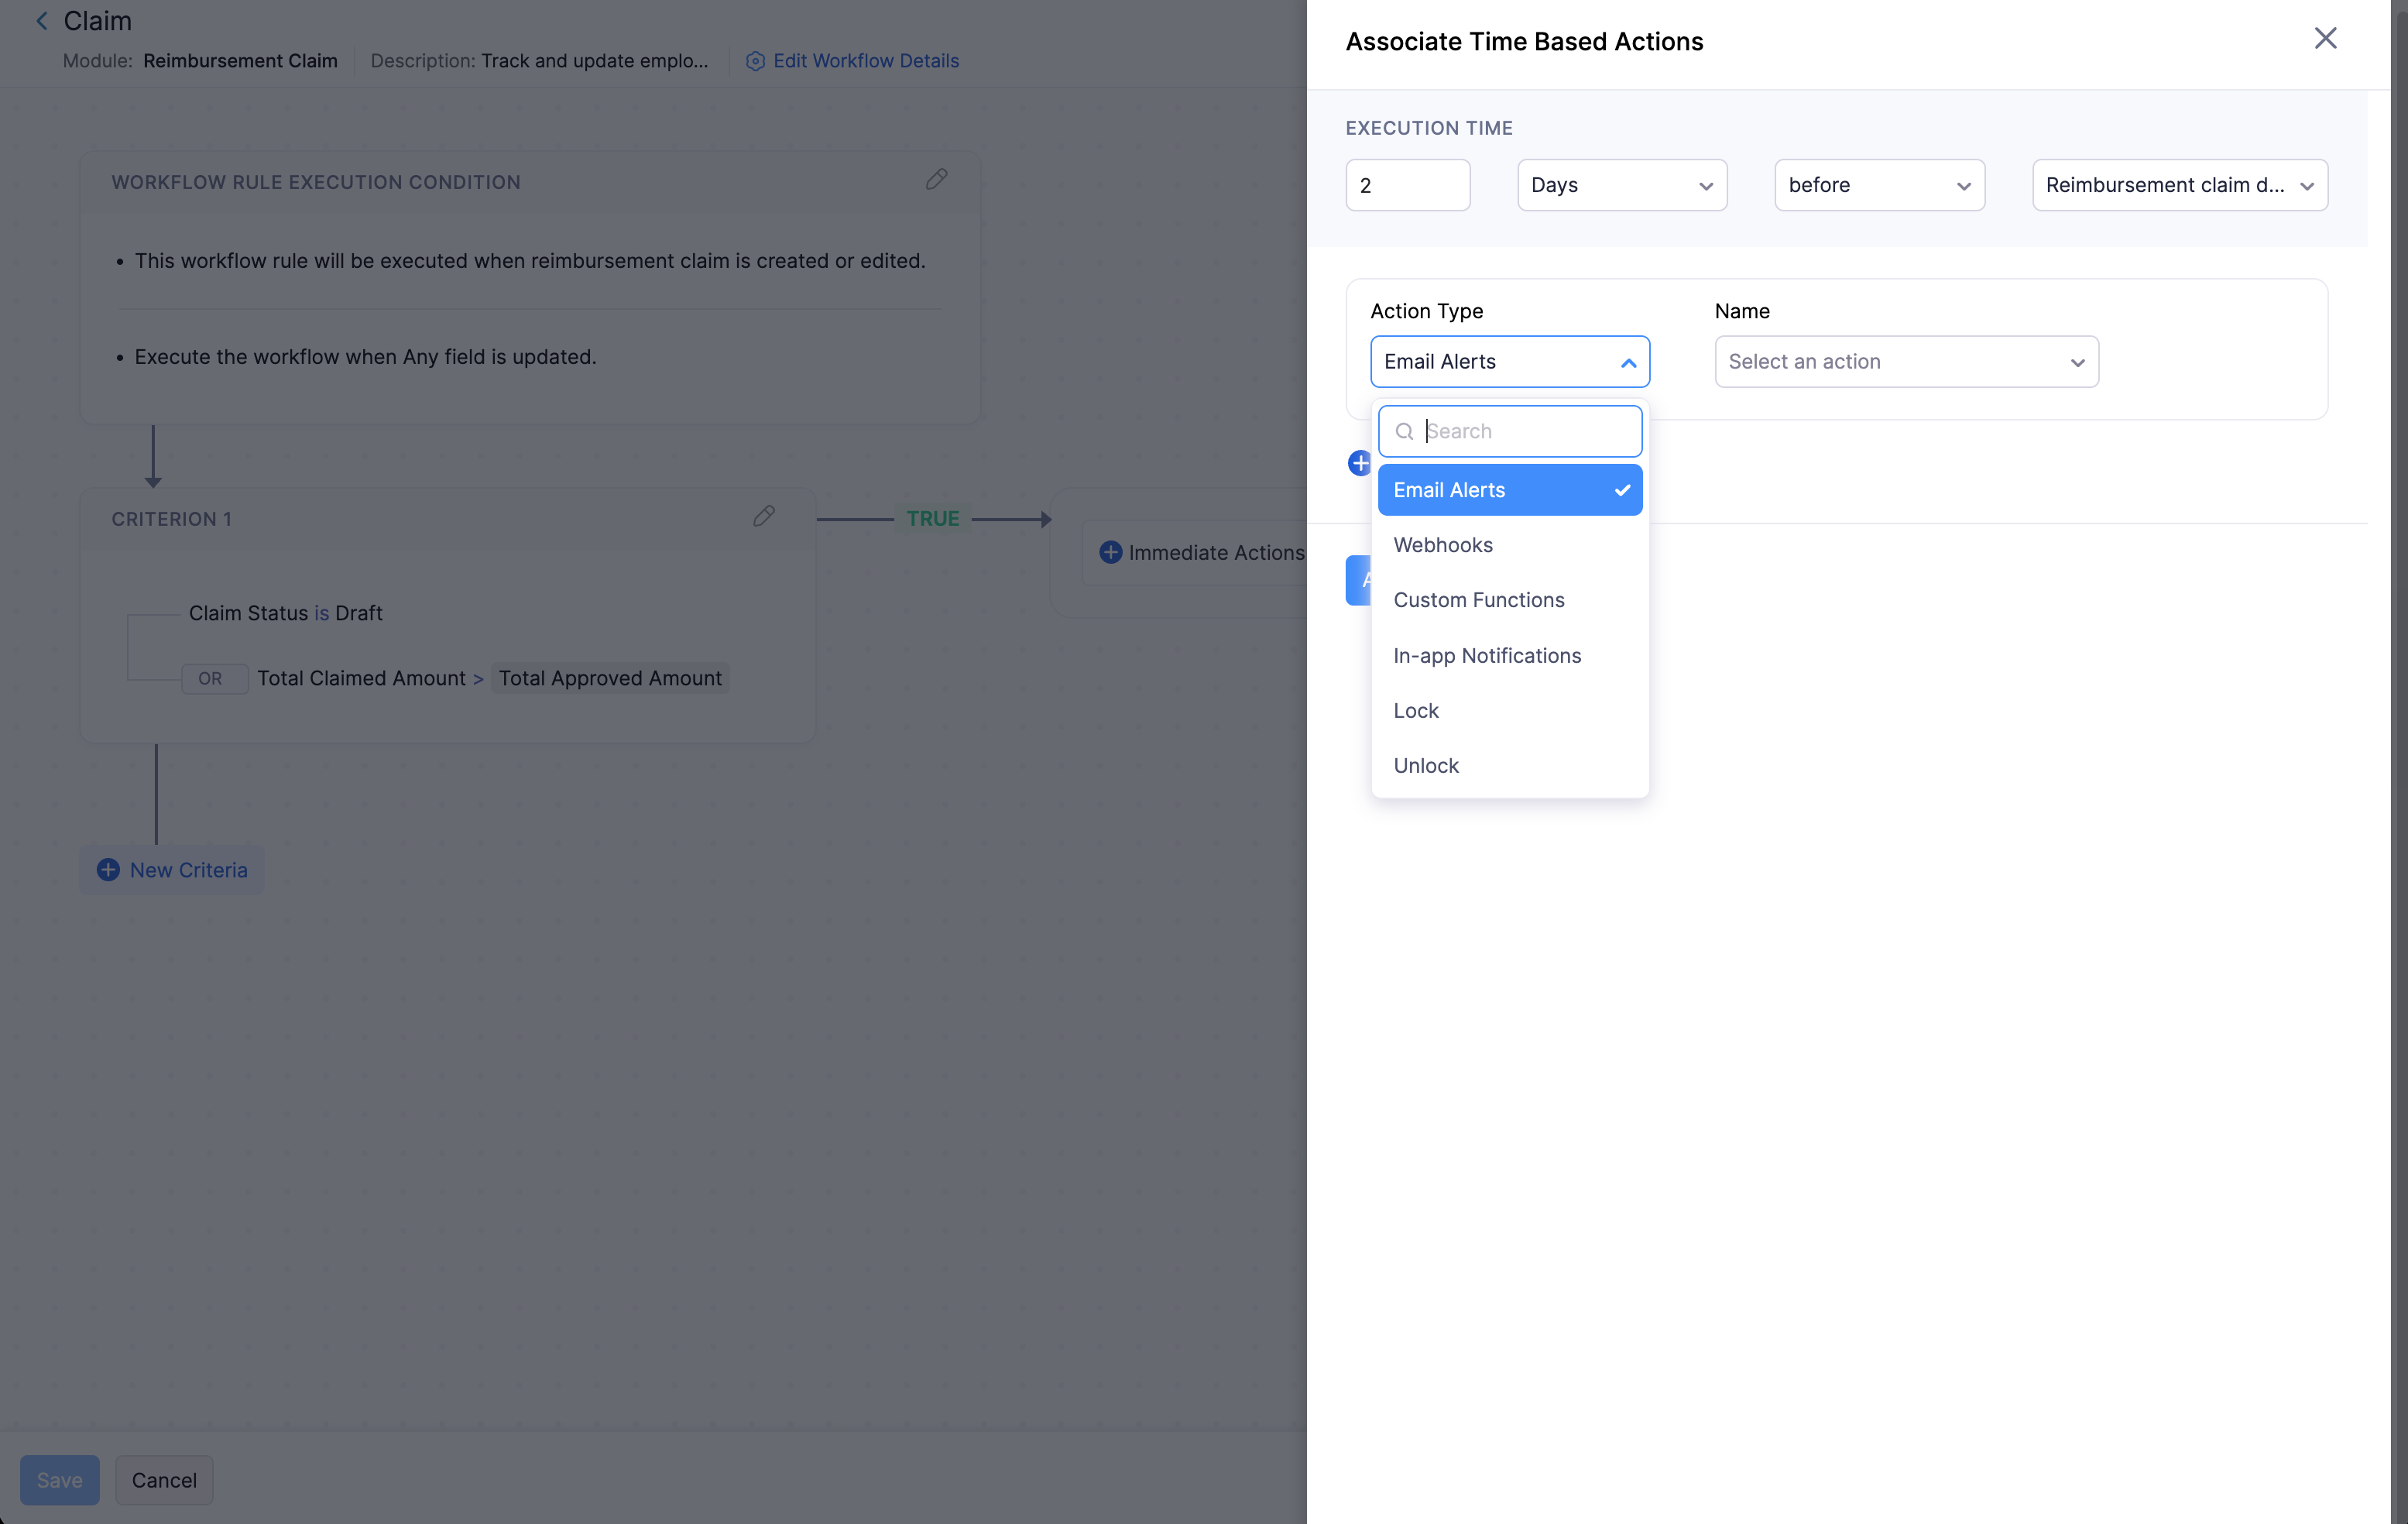Click the Search field in the dropdown

[x=1510, y=431]
